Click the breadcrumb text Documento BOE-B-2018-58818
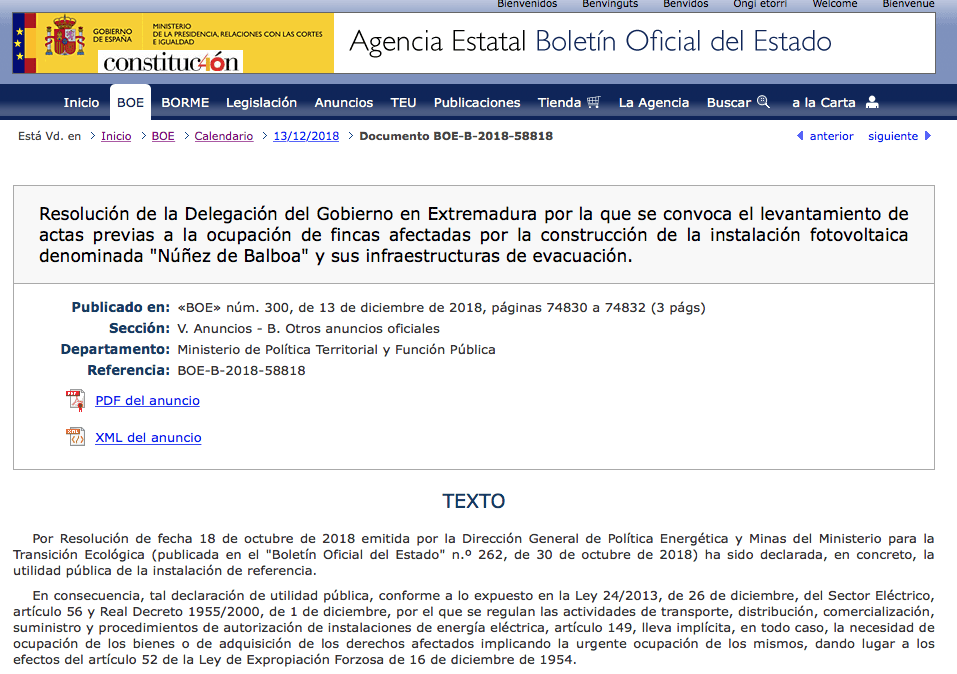The height and width of the screenshot is (674, 957). click(x=456, y=136)
